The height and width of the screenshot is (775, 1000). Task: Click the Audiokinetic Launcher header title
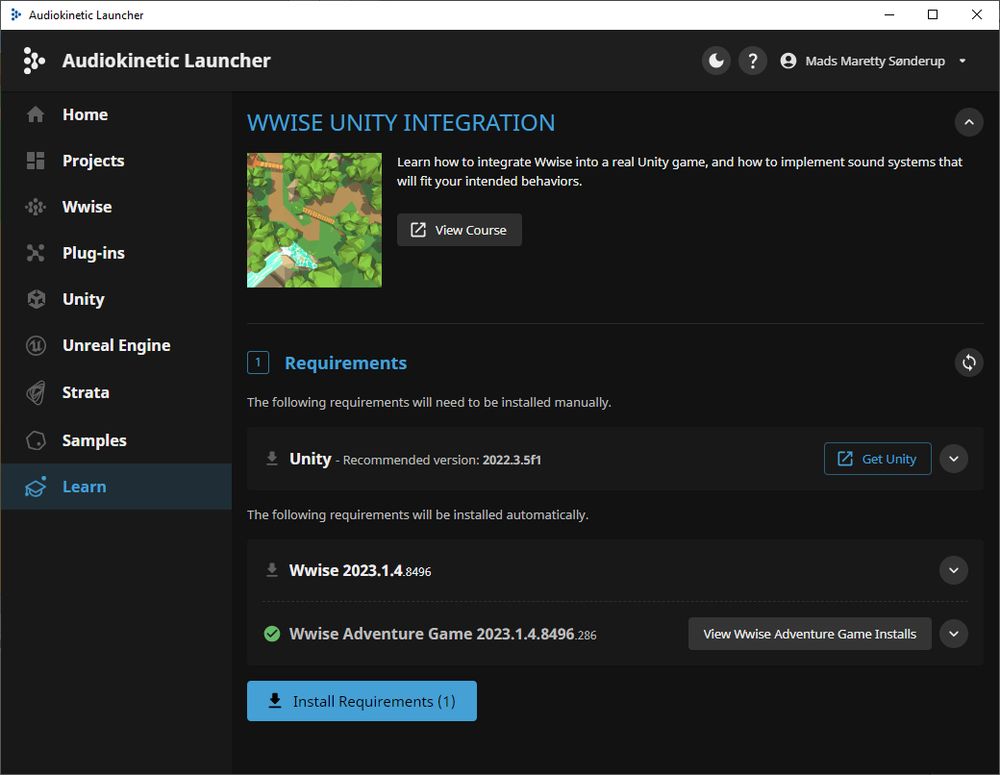click(x=166, y=61)
